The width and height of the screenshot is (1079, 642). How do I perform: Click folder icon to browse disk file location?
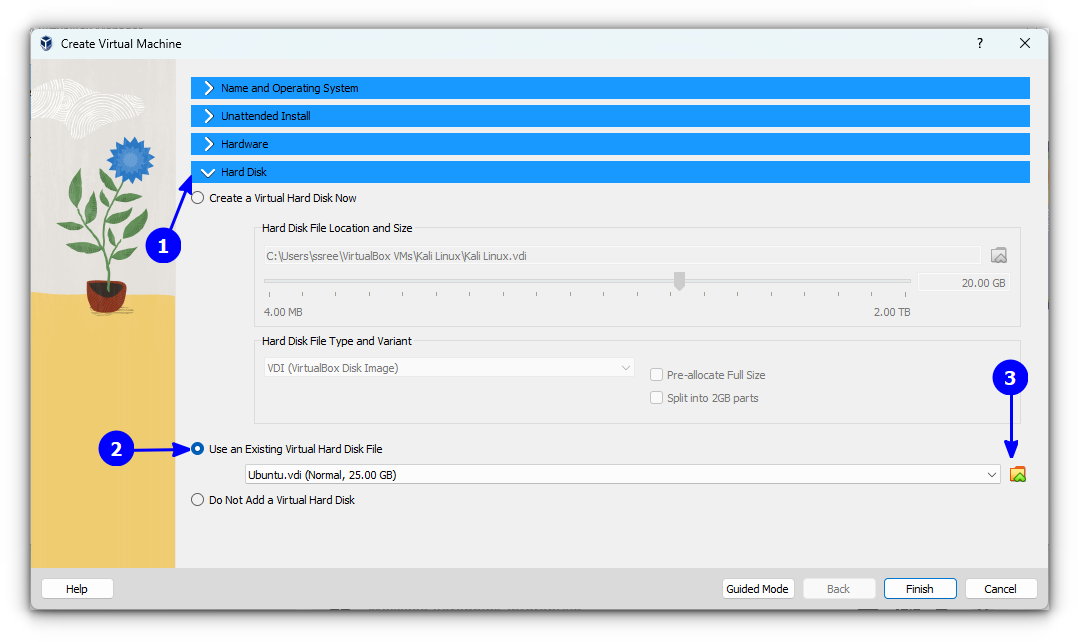point(998,255)
